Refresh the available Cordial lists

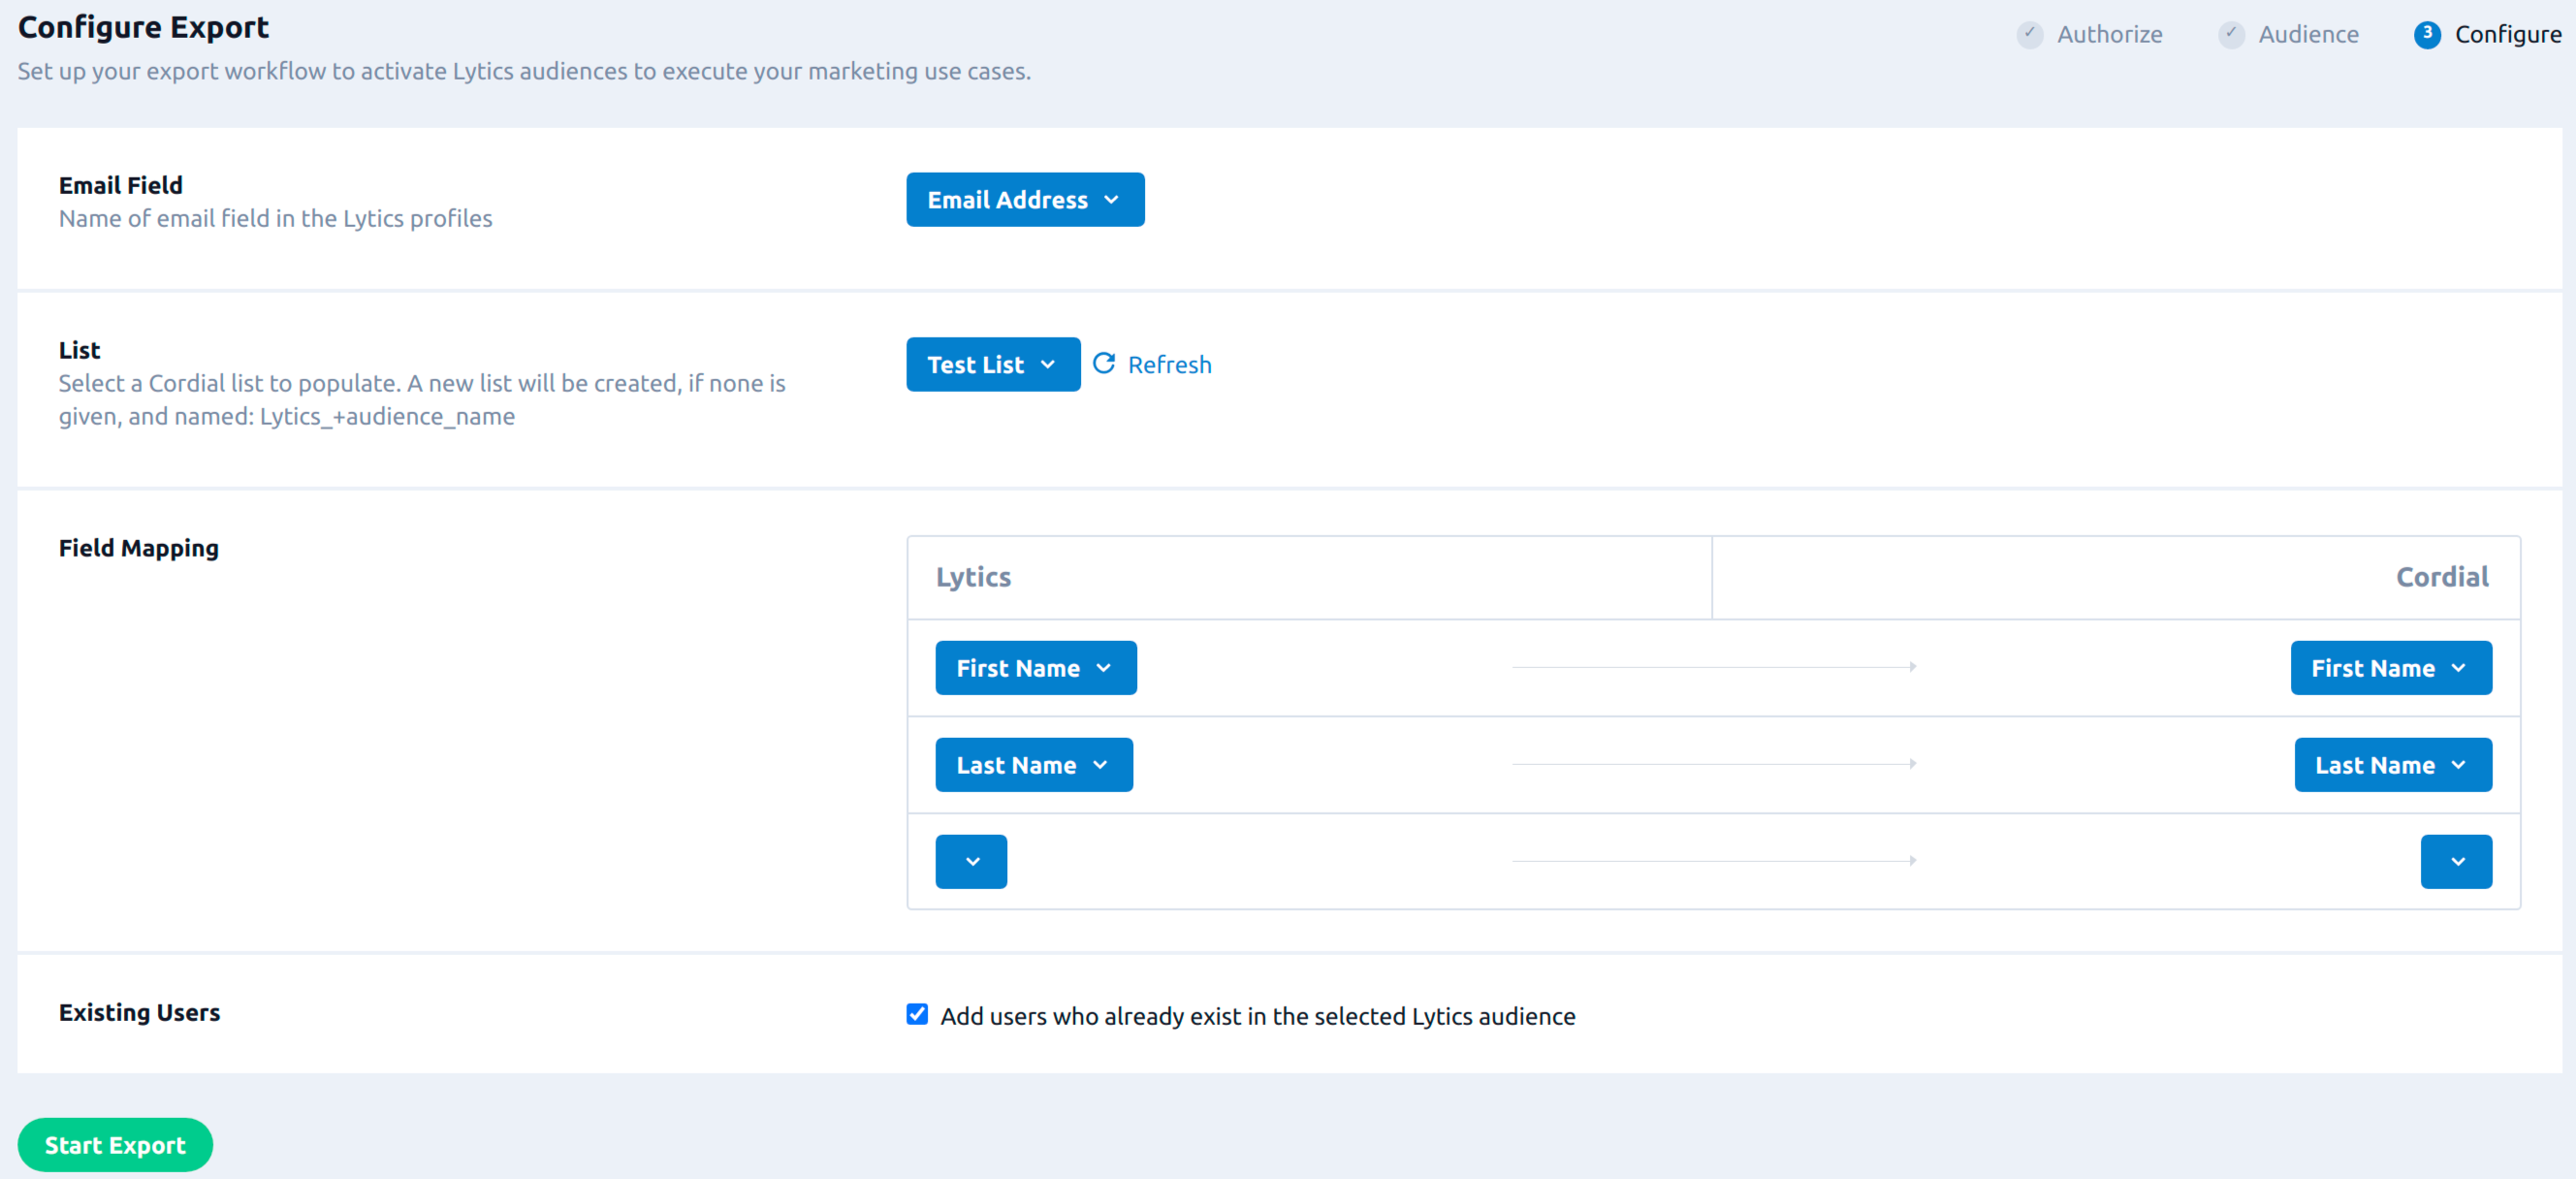pos(1154,363)
